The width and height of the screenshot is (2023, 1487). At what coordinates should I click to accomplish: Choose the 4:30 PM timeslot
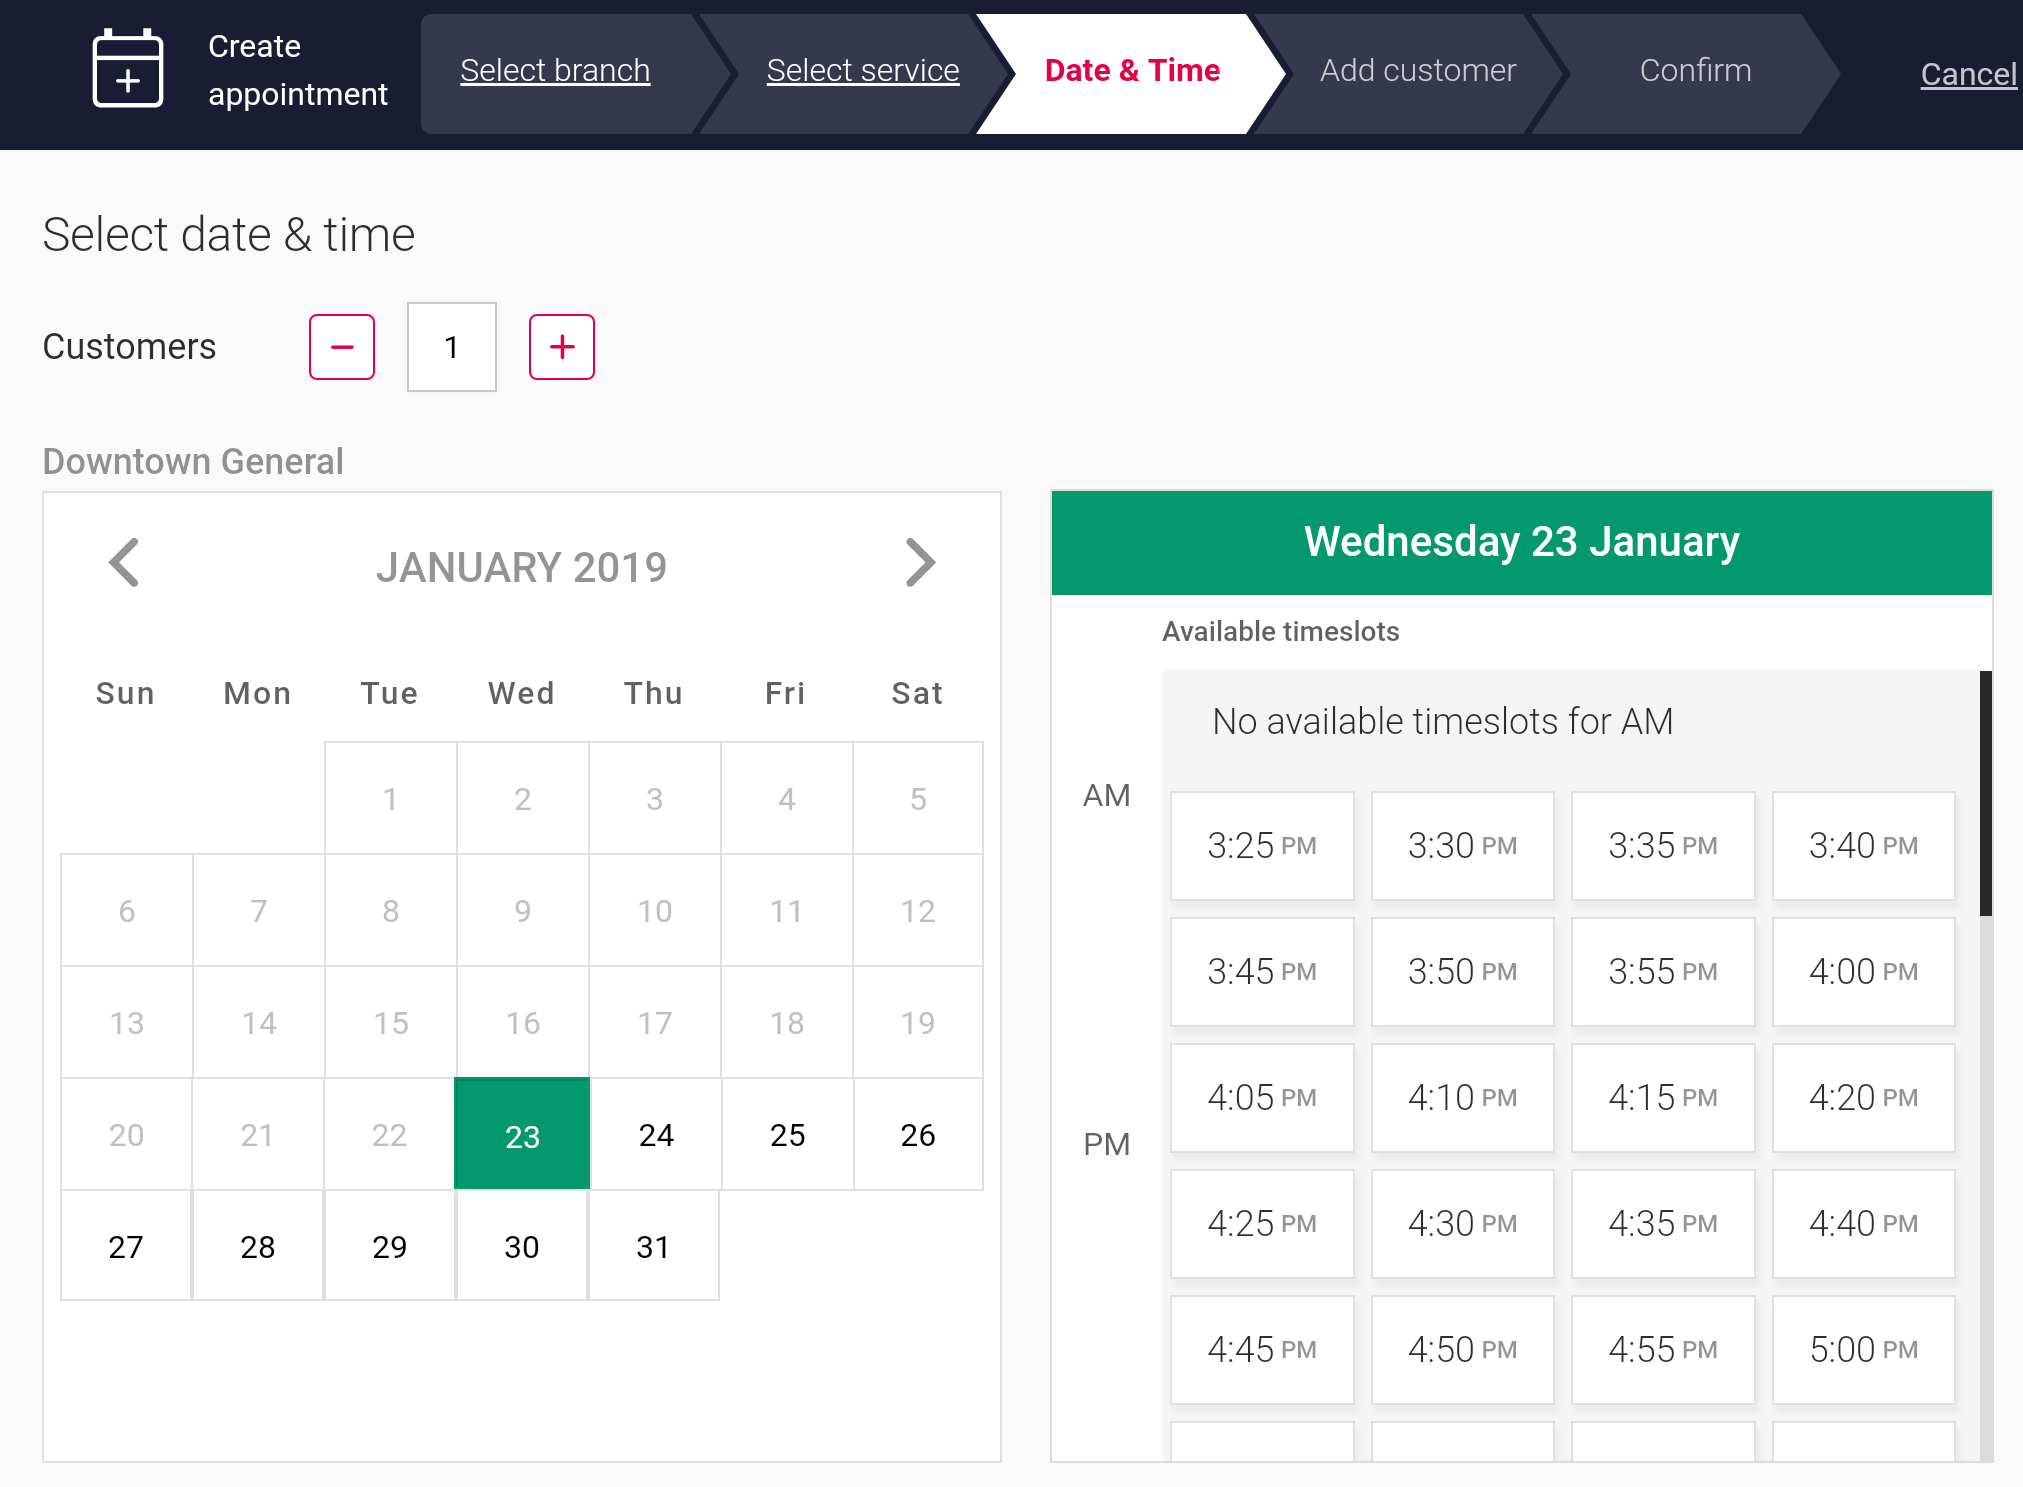click(1463, 1224)
